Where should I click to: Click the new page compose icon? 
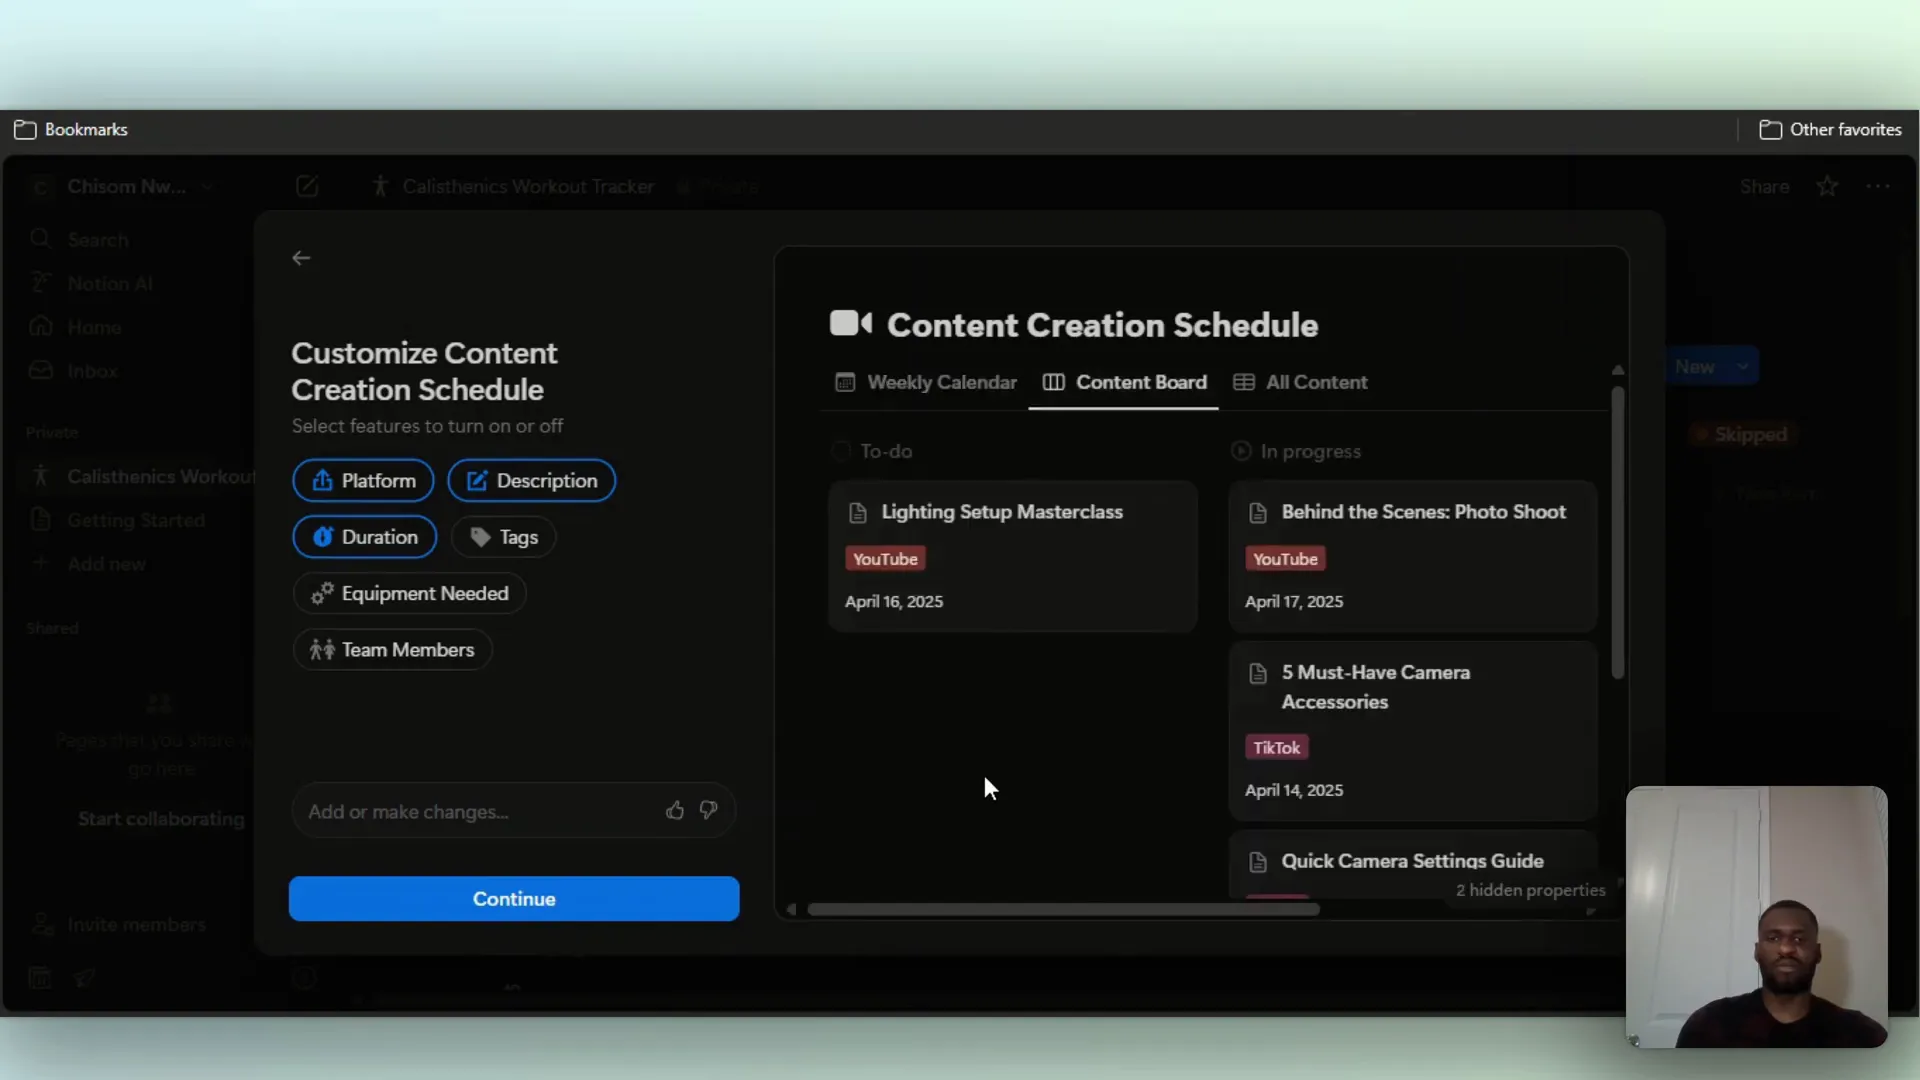tap(307, 187)
